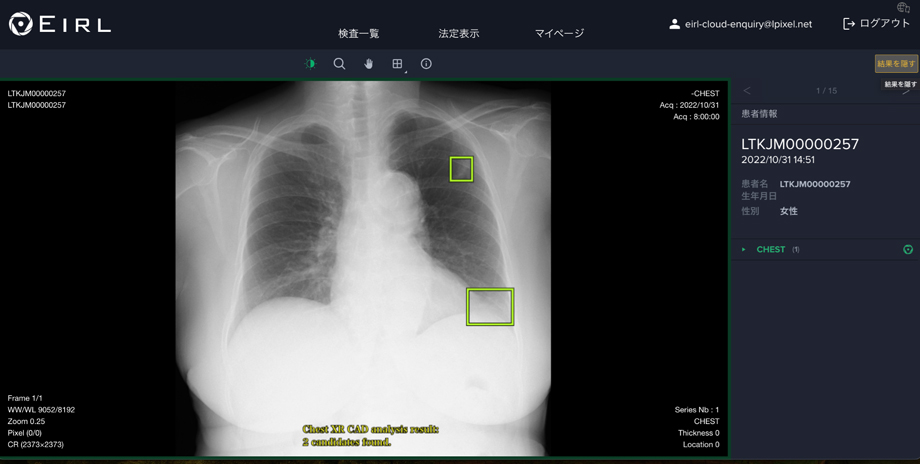The image size is (920, 464).
Task: Expand the CHEST section triangle
Action: [x=743, y=250]
